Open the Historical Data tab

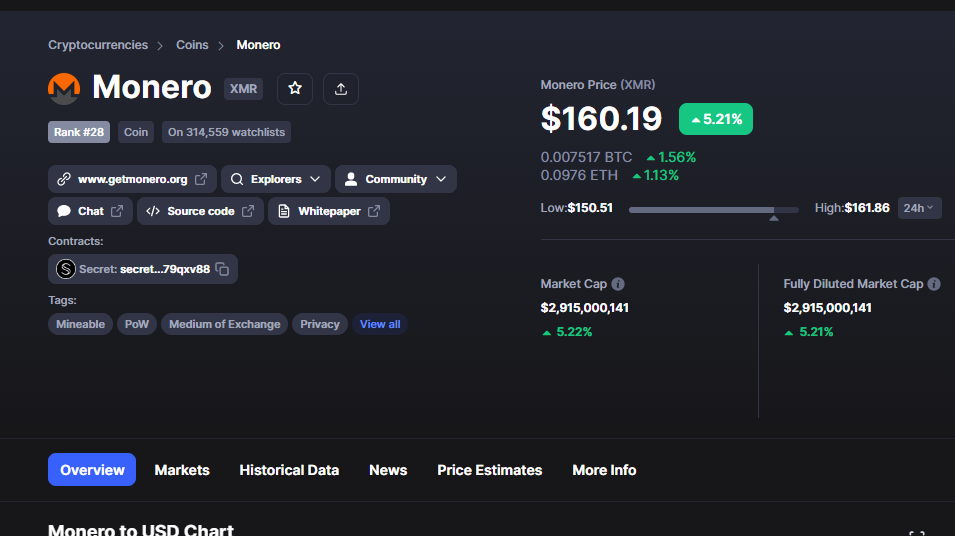tap(289, 470)
